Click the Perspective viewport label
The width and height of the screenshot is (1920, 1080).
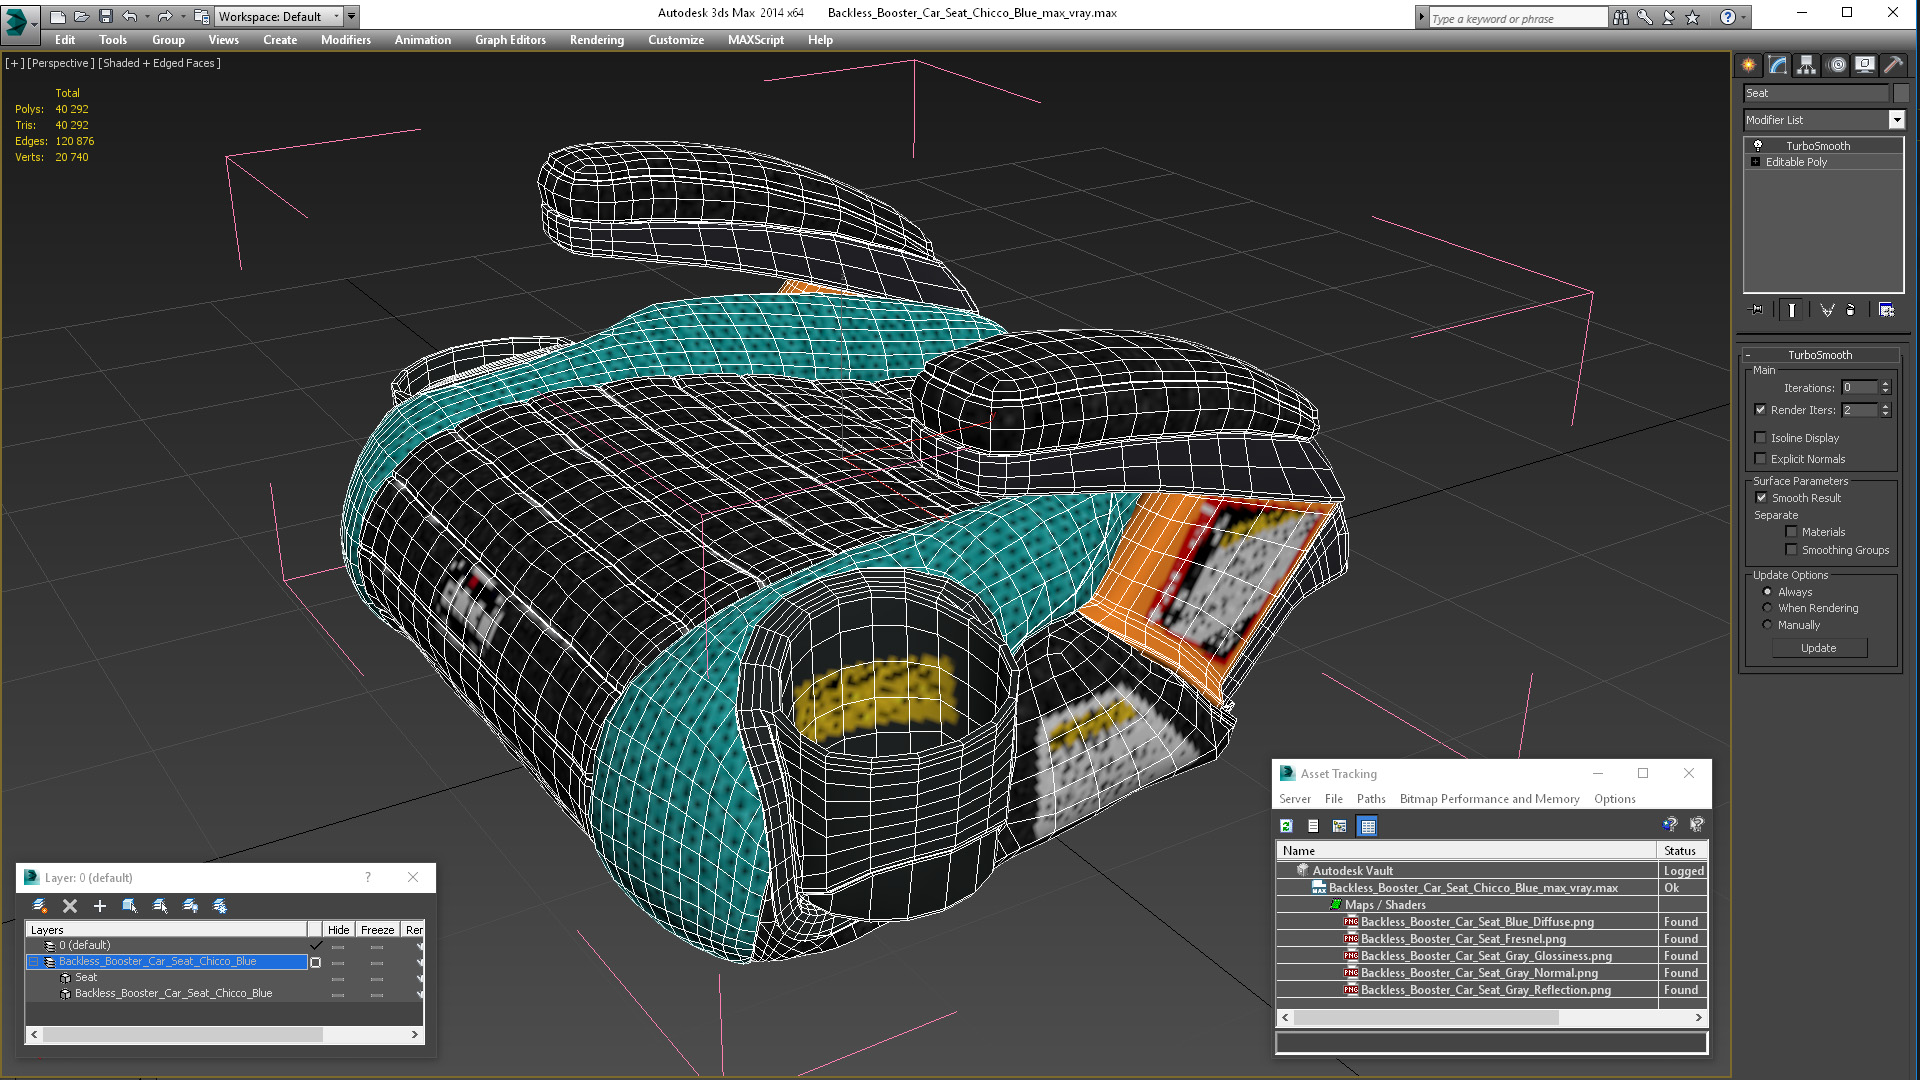coord(61,63)
